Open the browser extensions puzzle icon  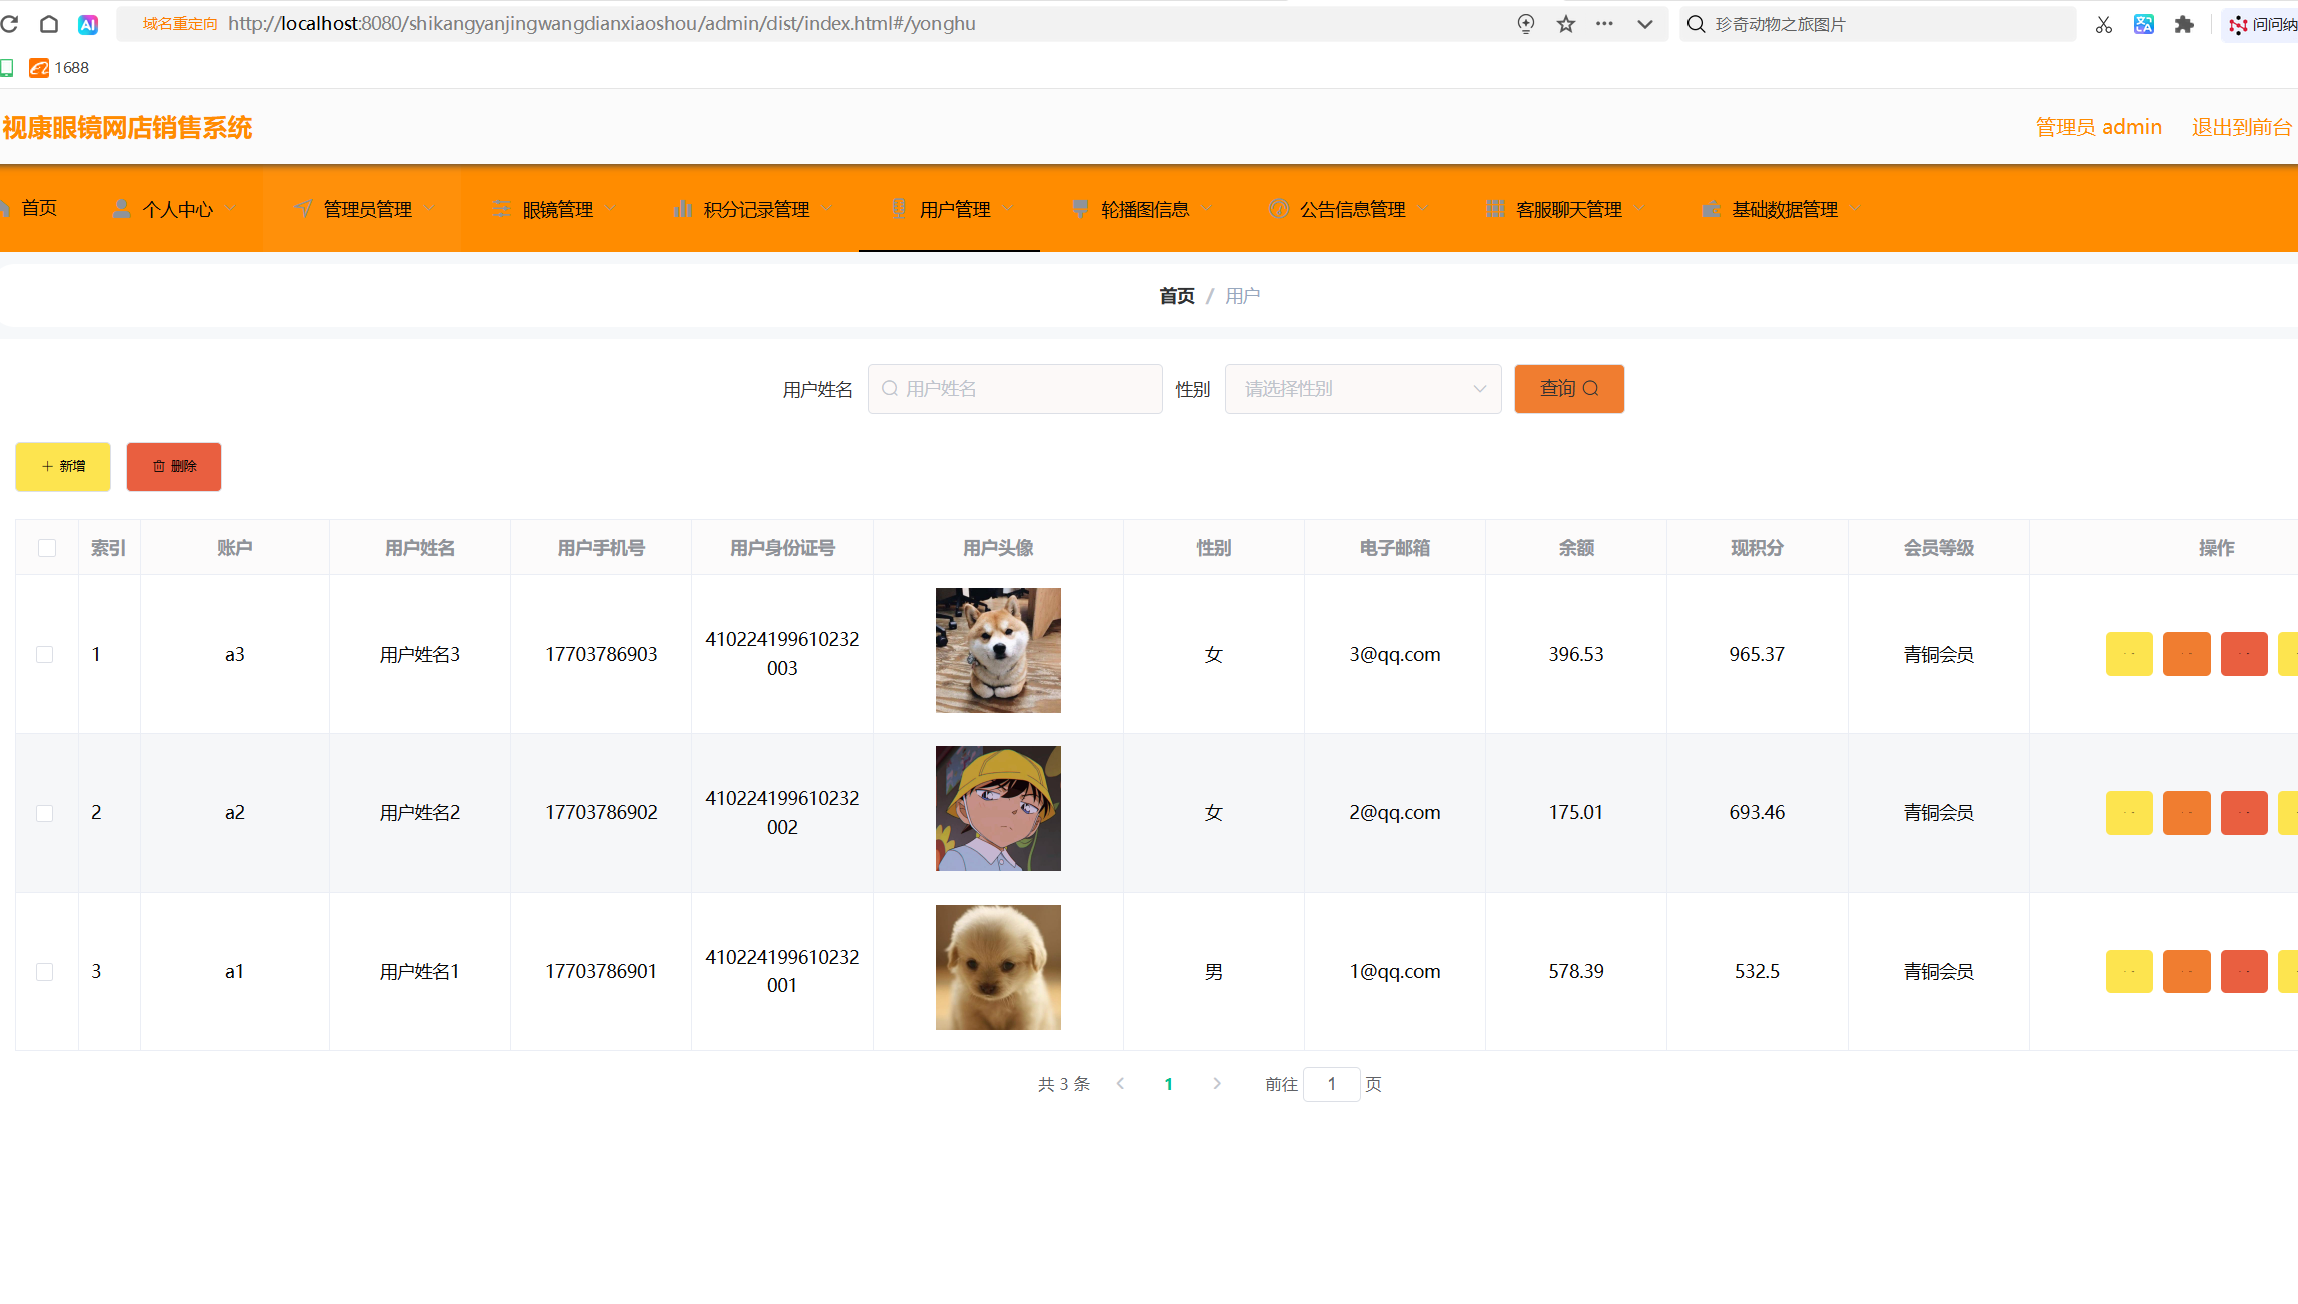tap(2184, 24)
